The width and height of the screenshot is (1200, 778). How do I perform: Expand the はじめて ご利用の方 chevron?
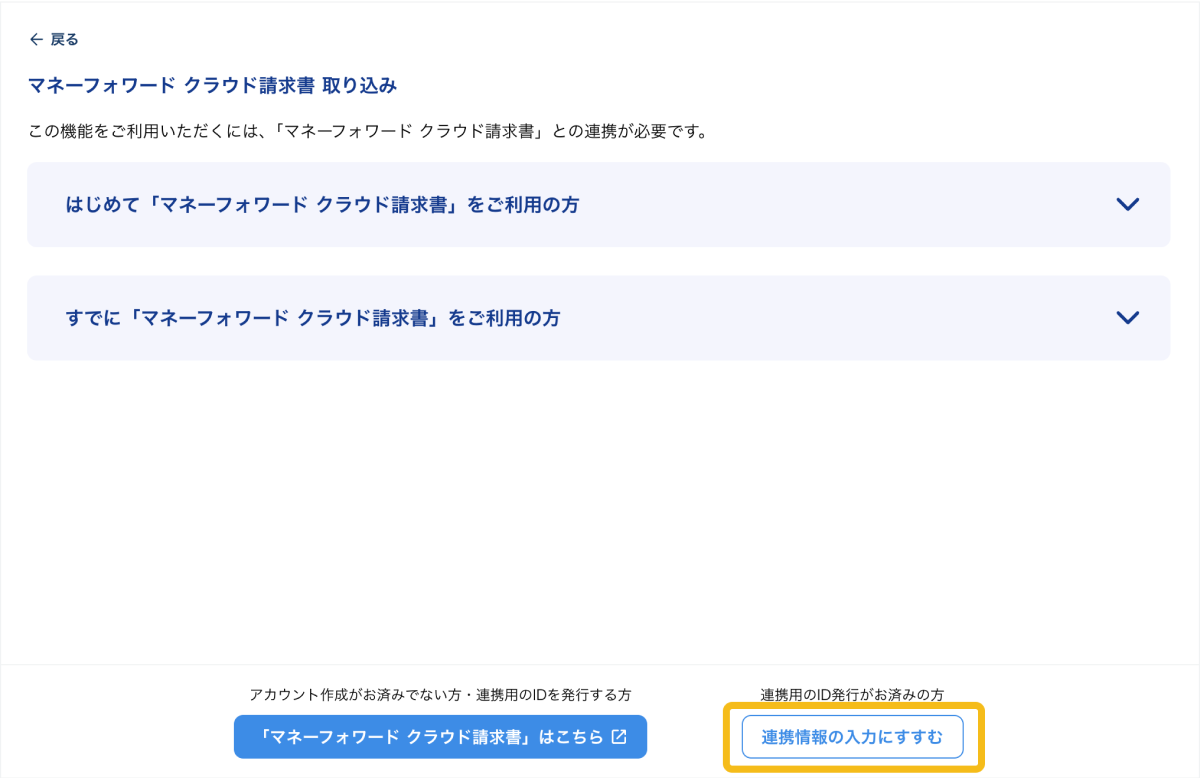1127,204
